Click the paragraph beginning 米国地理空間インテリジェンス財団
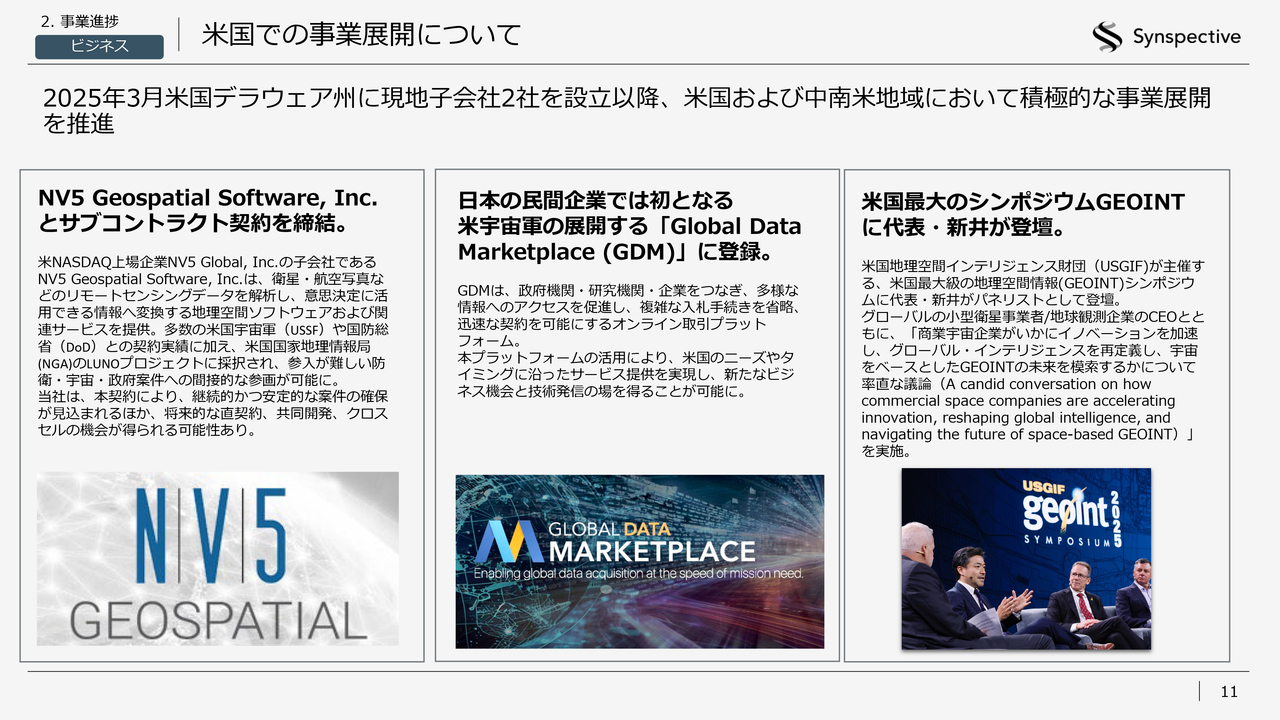The width and height of the screenshot is (1280, 720). (x=1033, y=358)
